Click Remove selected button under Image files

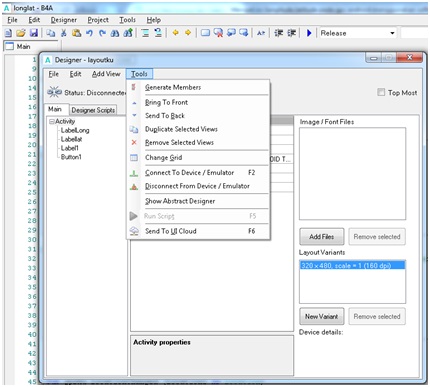pos(377,237)
